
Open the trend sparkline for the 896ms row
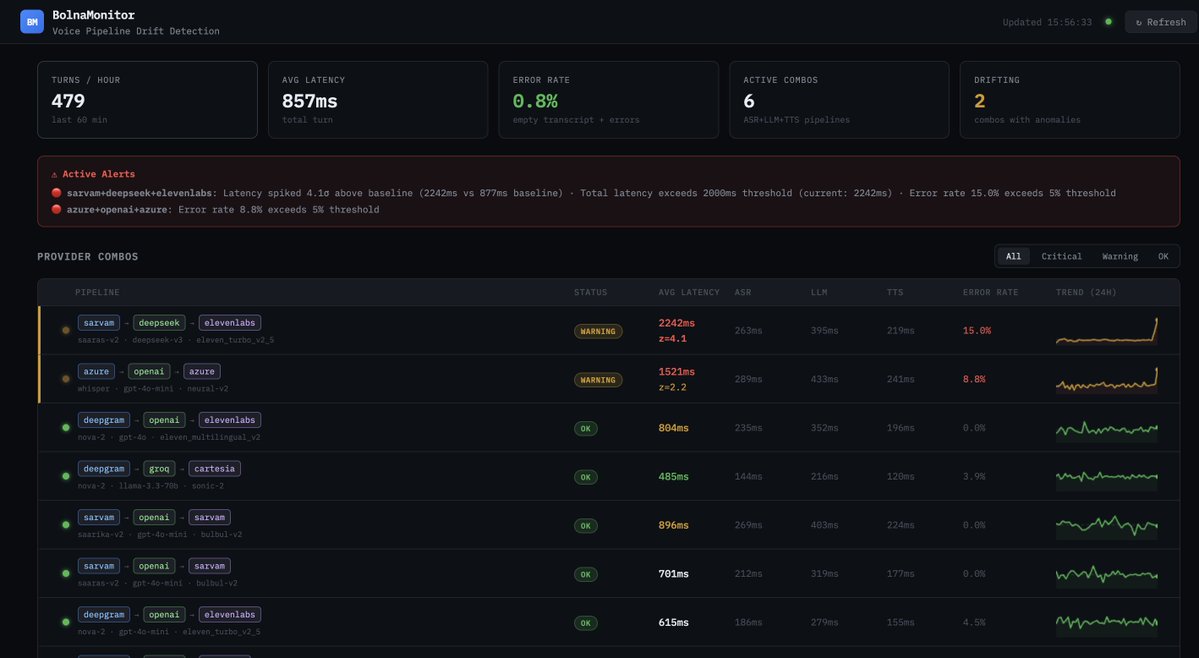pos(1106,525)
